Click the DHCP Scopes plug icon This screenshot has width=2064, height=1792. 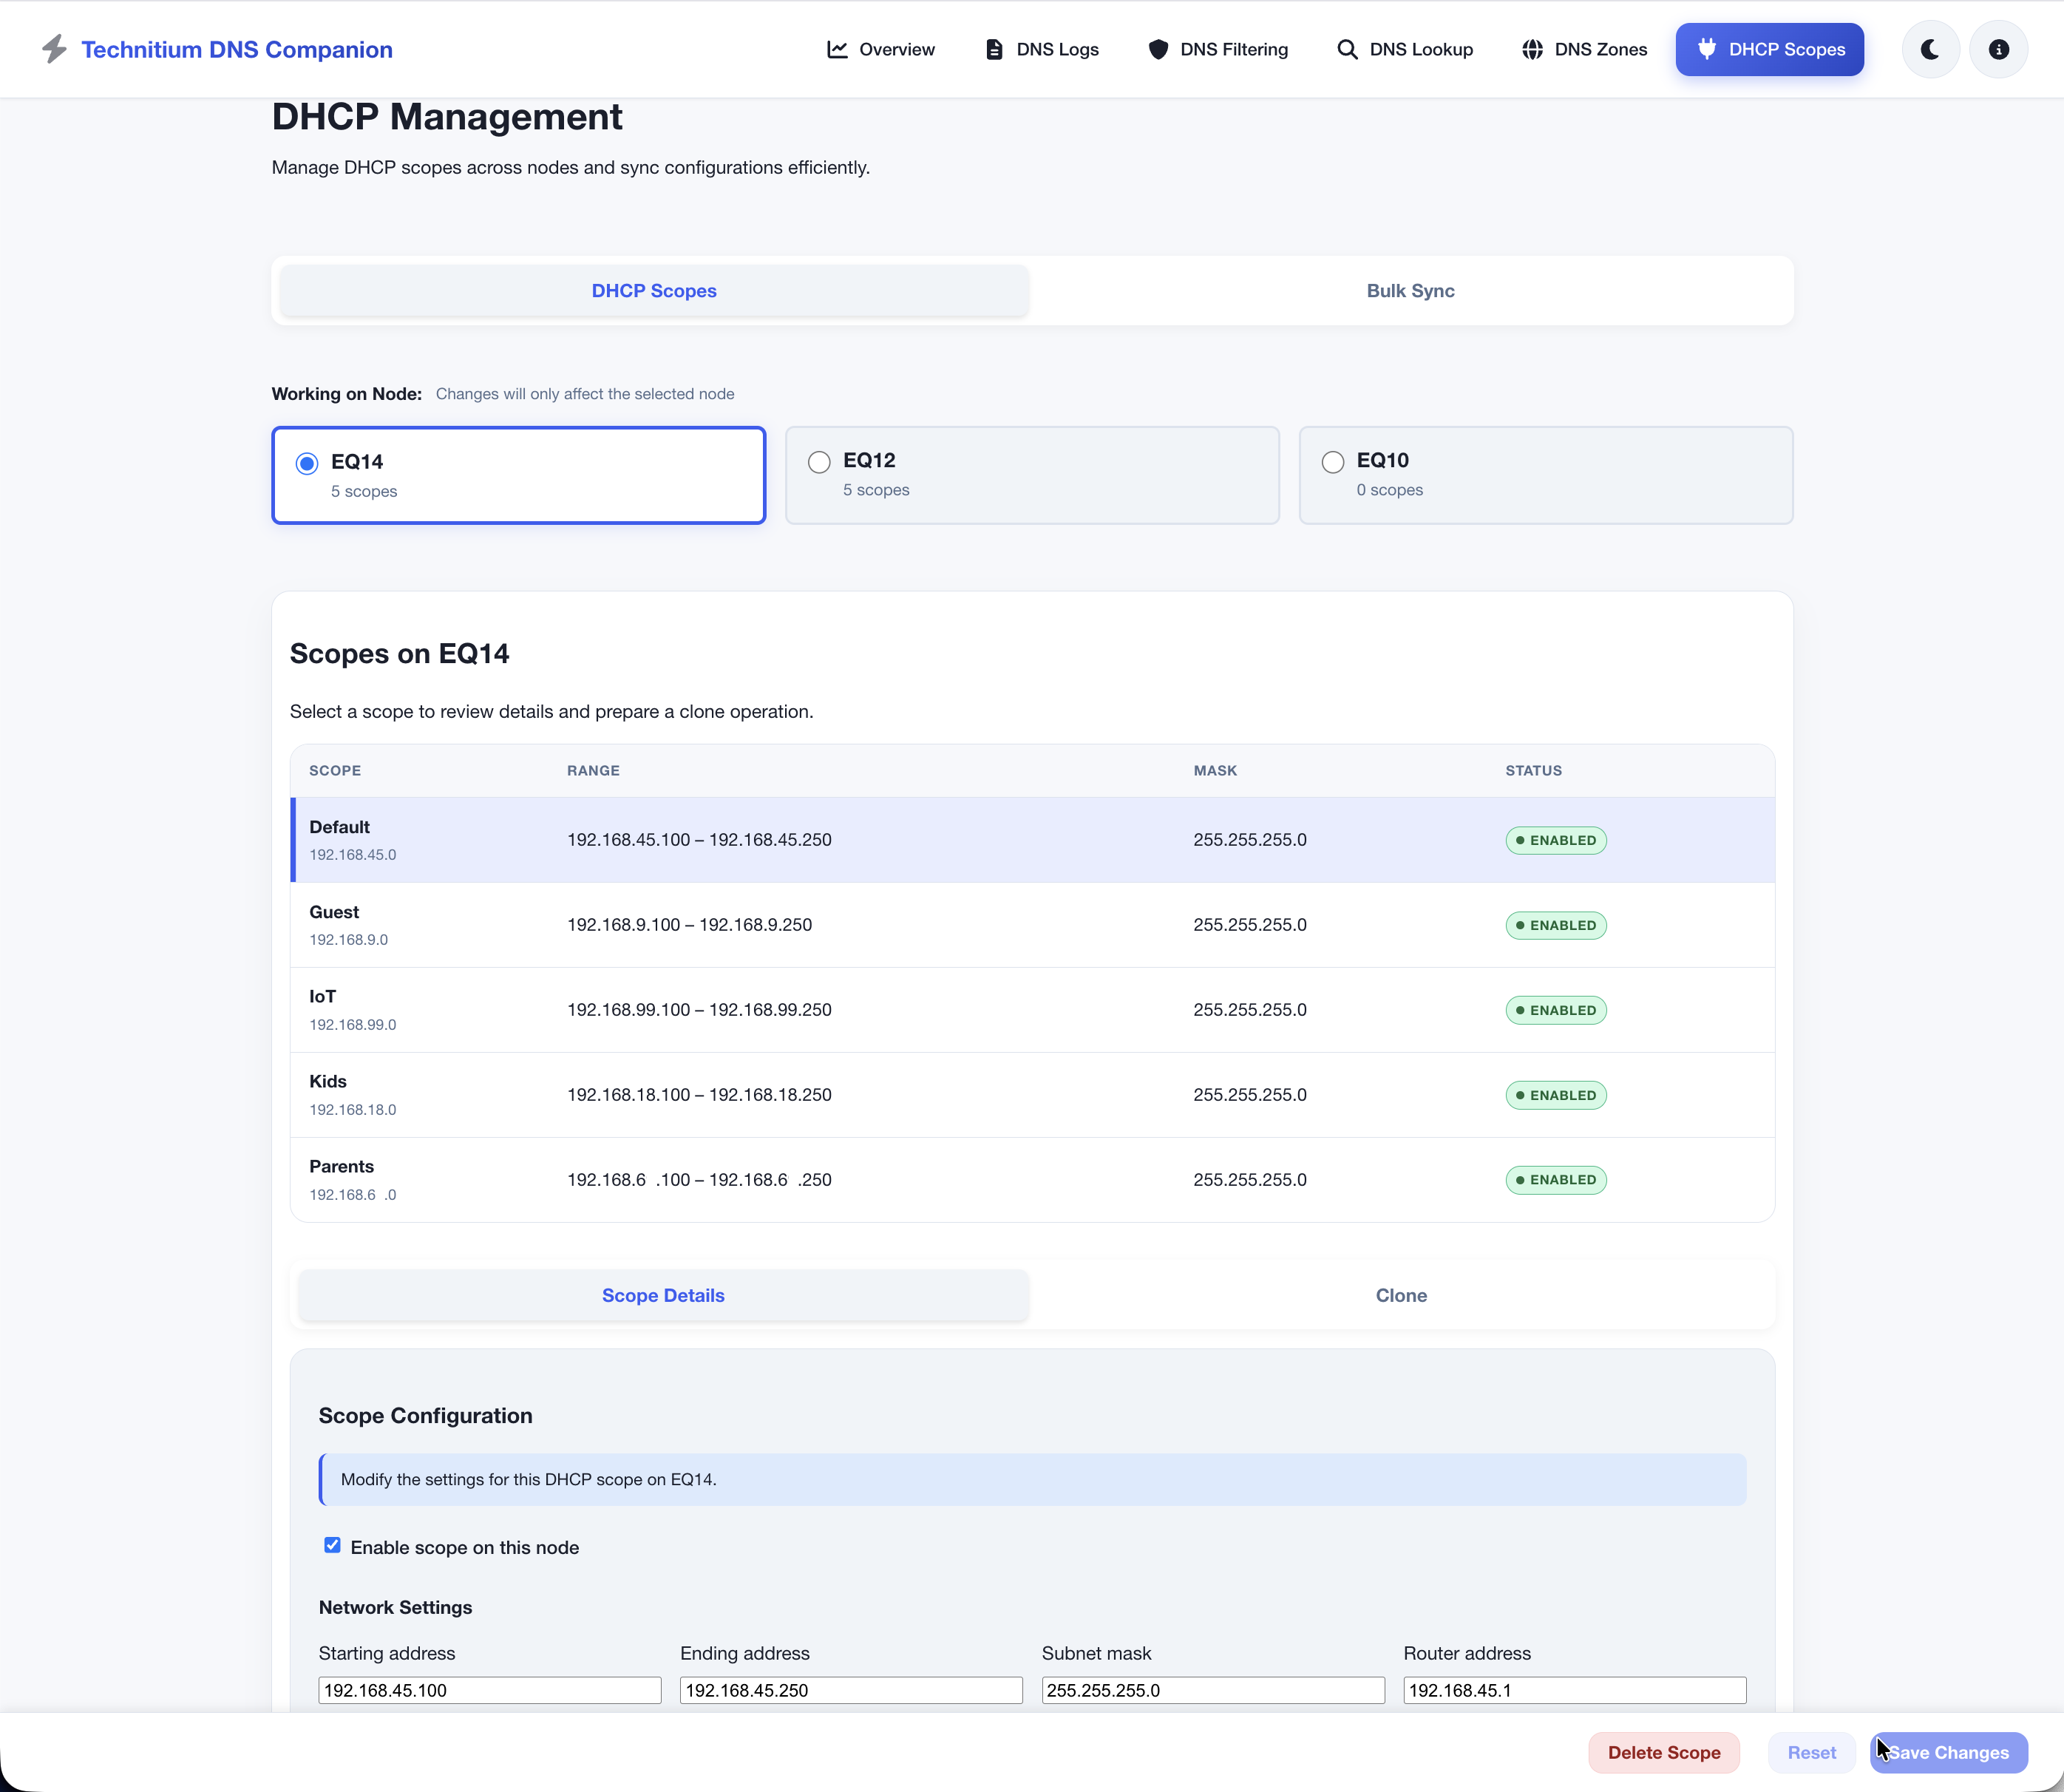(1707, 48)
